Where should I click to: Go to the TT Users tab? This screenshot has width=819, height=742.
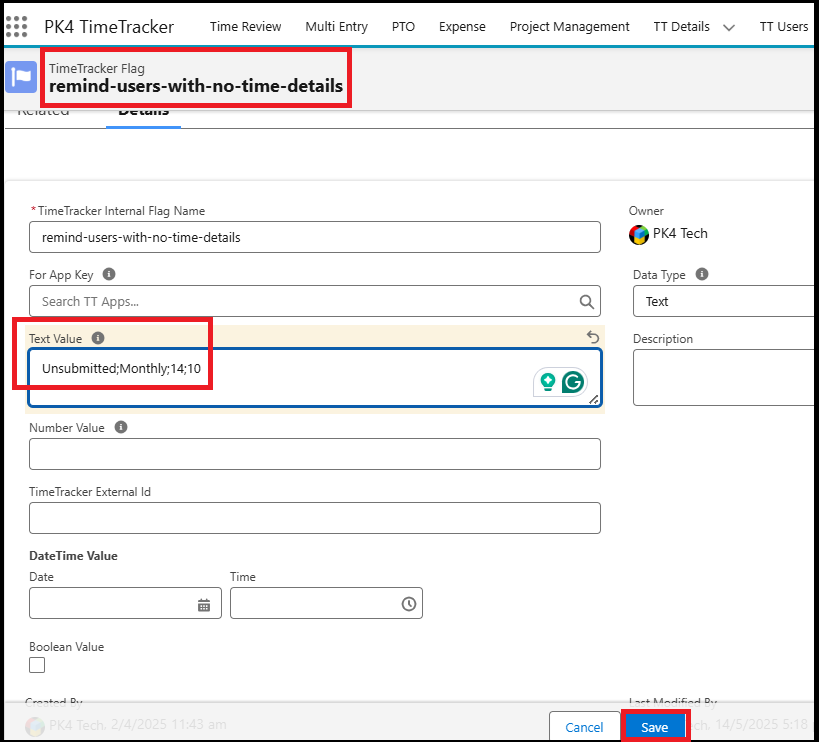click(783, 27)
